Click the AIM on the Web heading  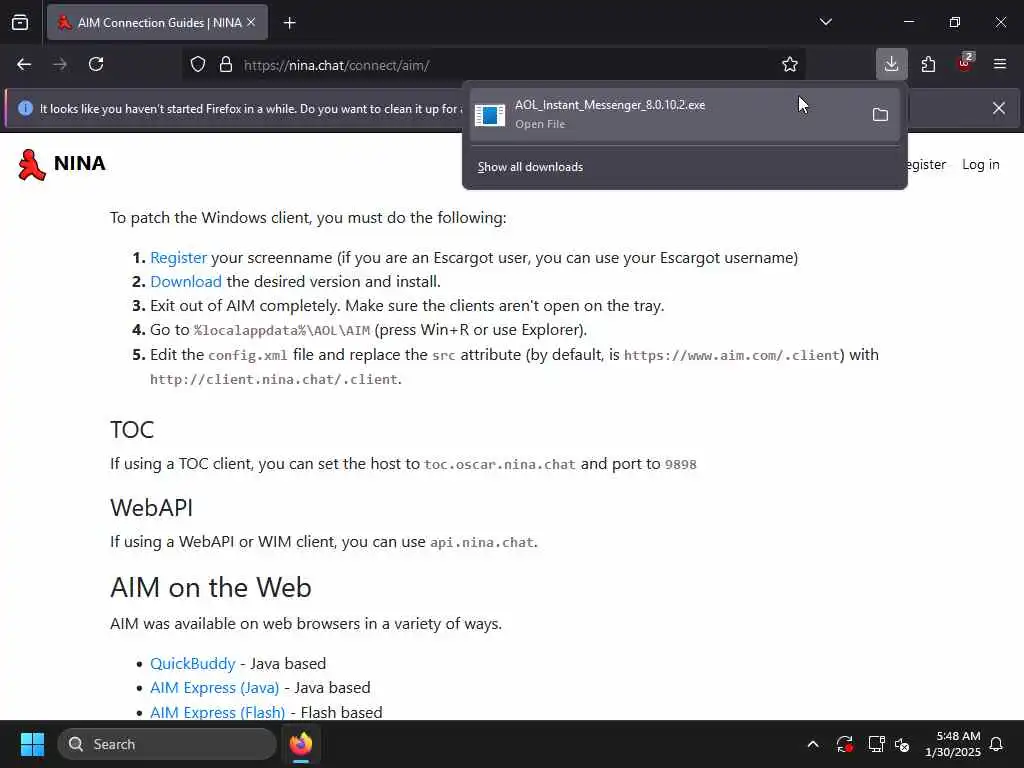click(211, 587)
